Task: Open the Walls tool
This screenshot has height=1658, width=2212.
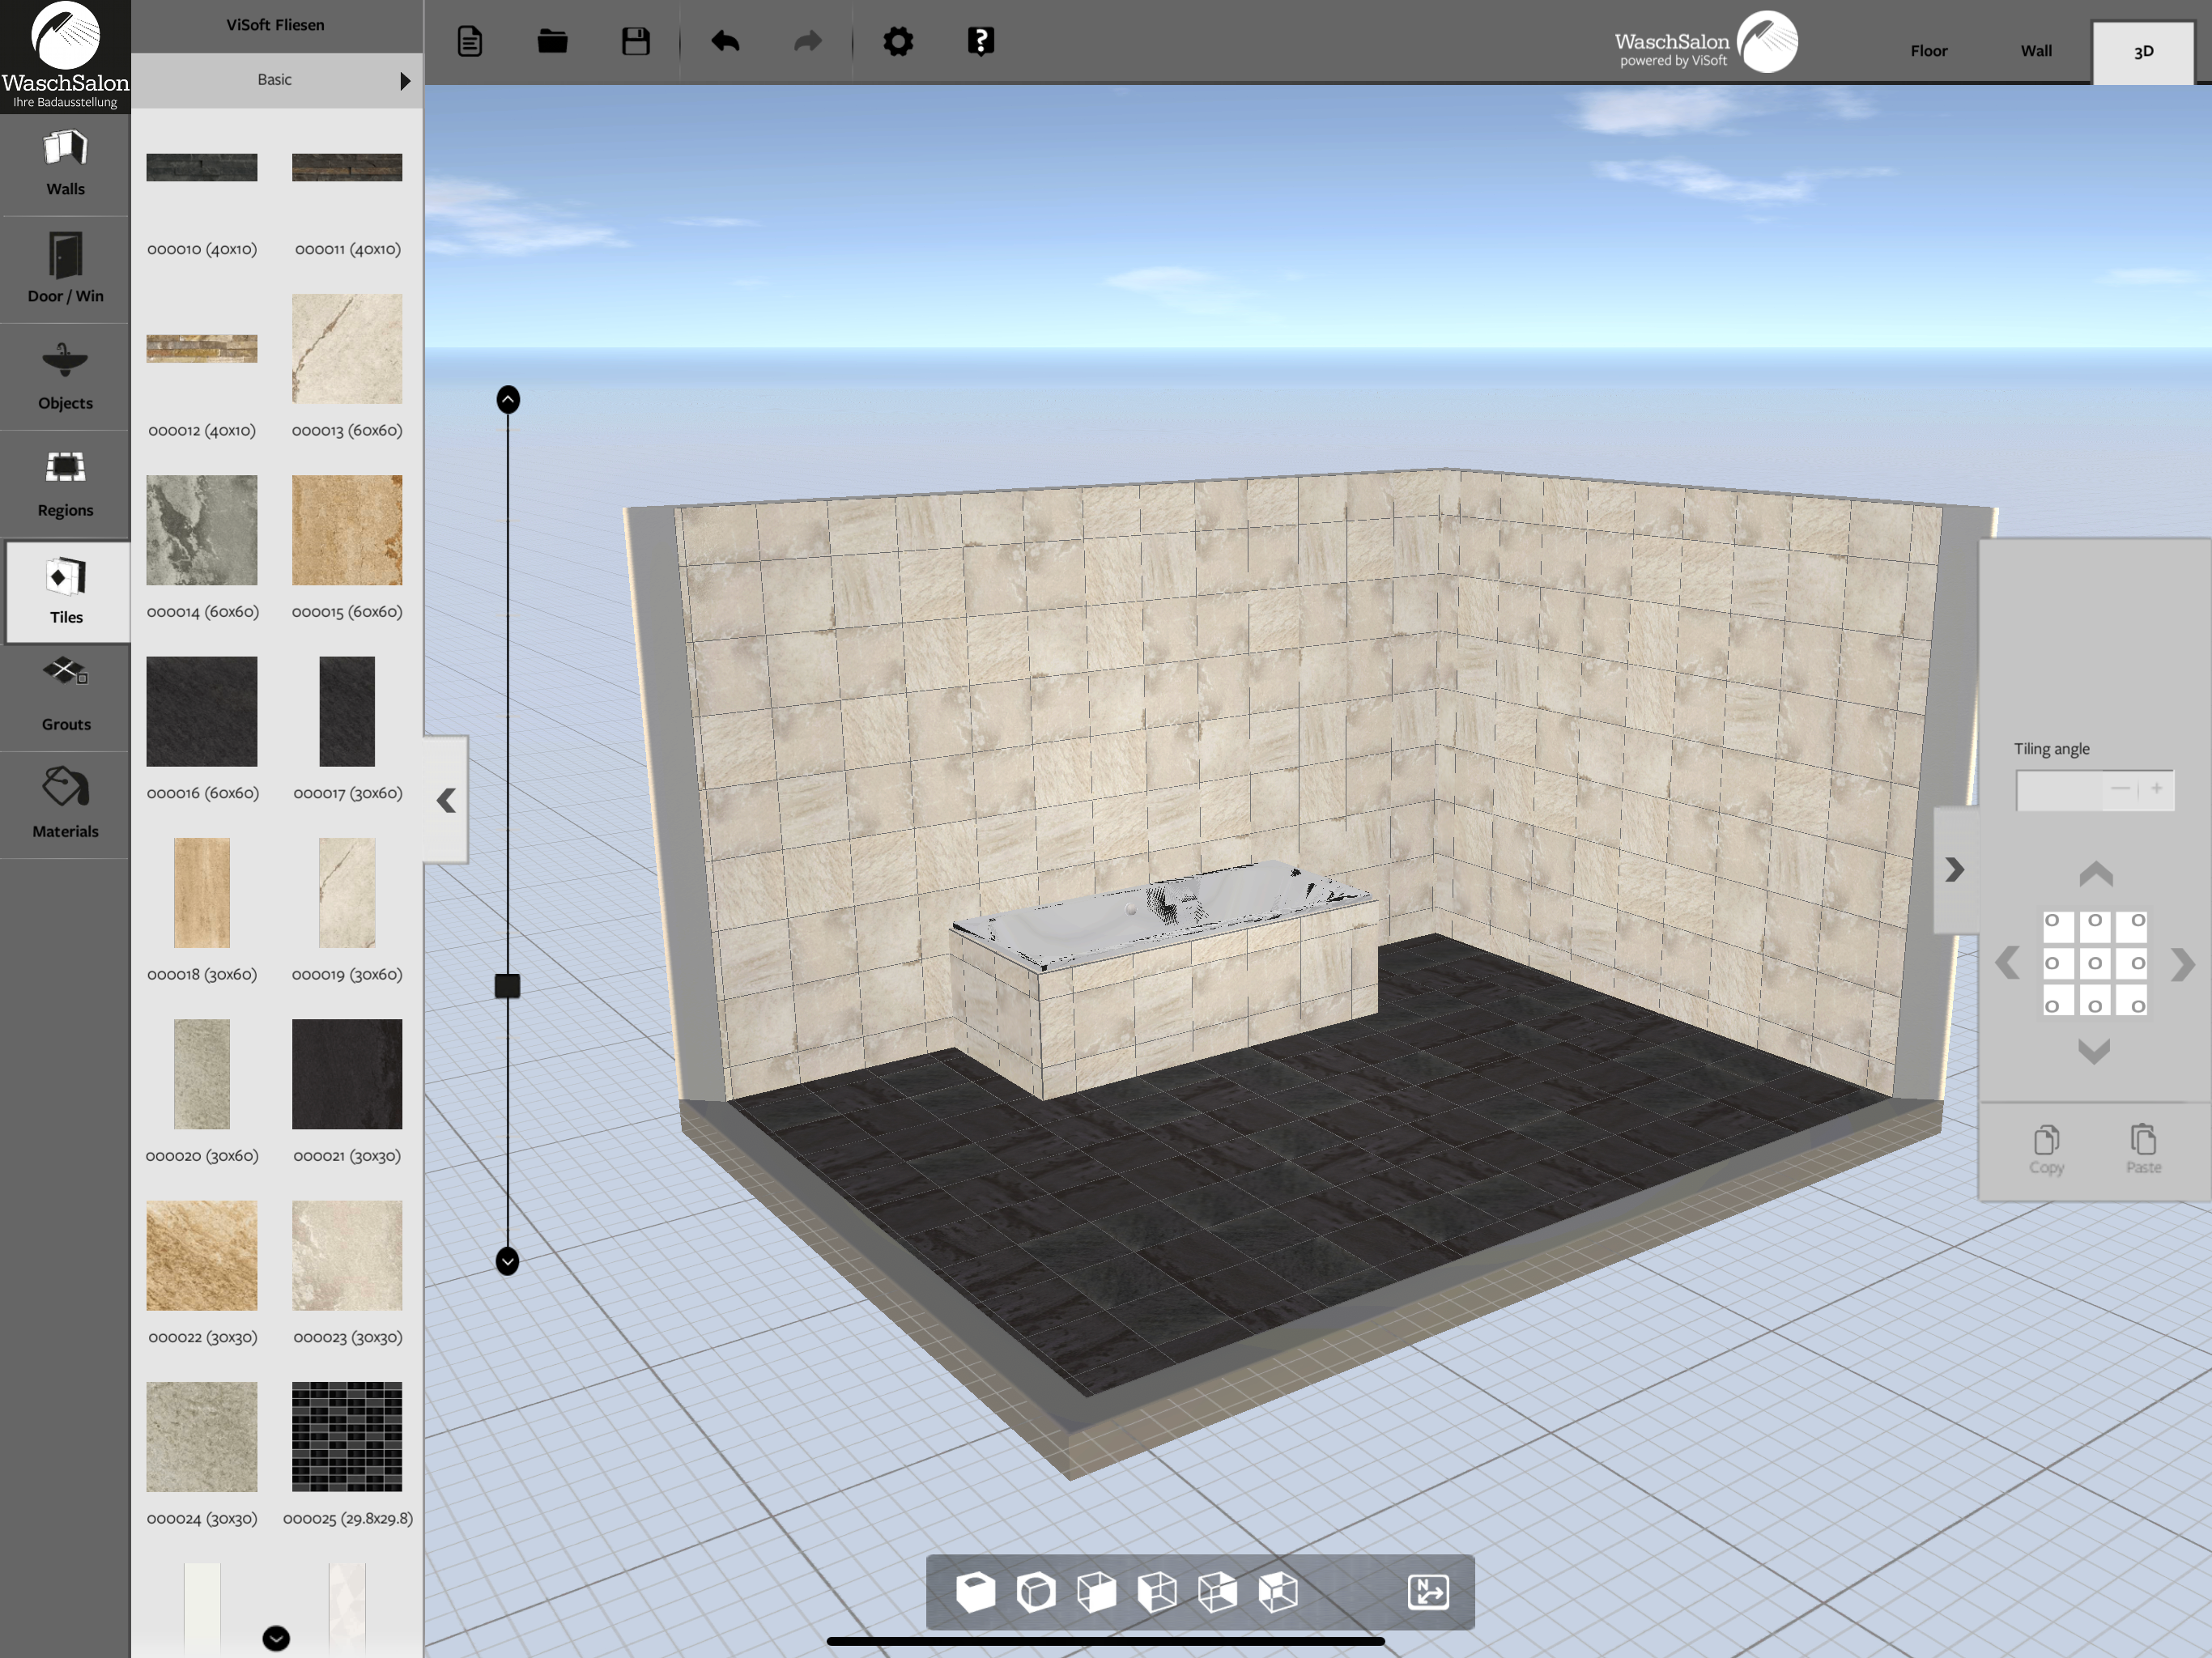Action: [x=65, y=164]
